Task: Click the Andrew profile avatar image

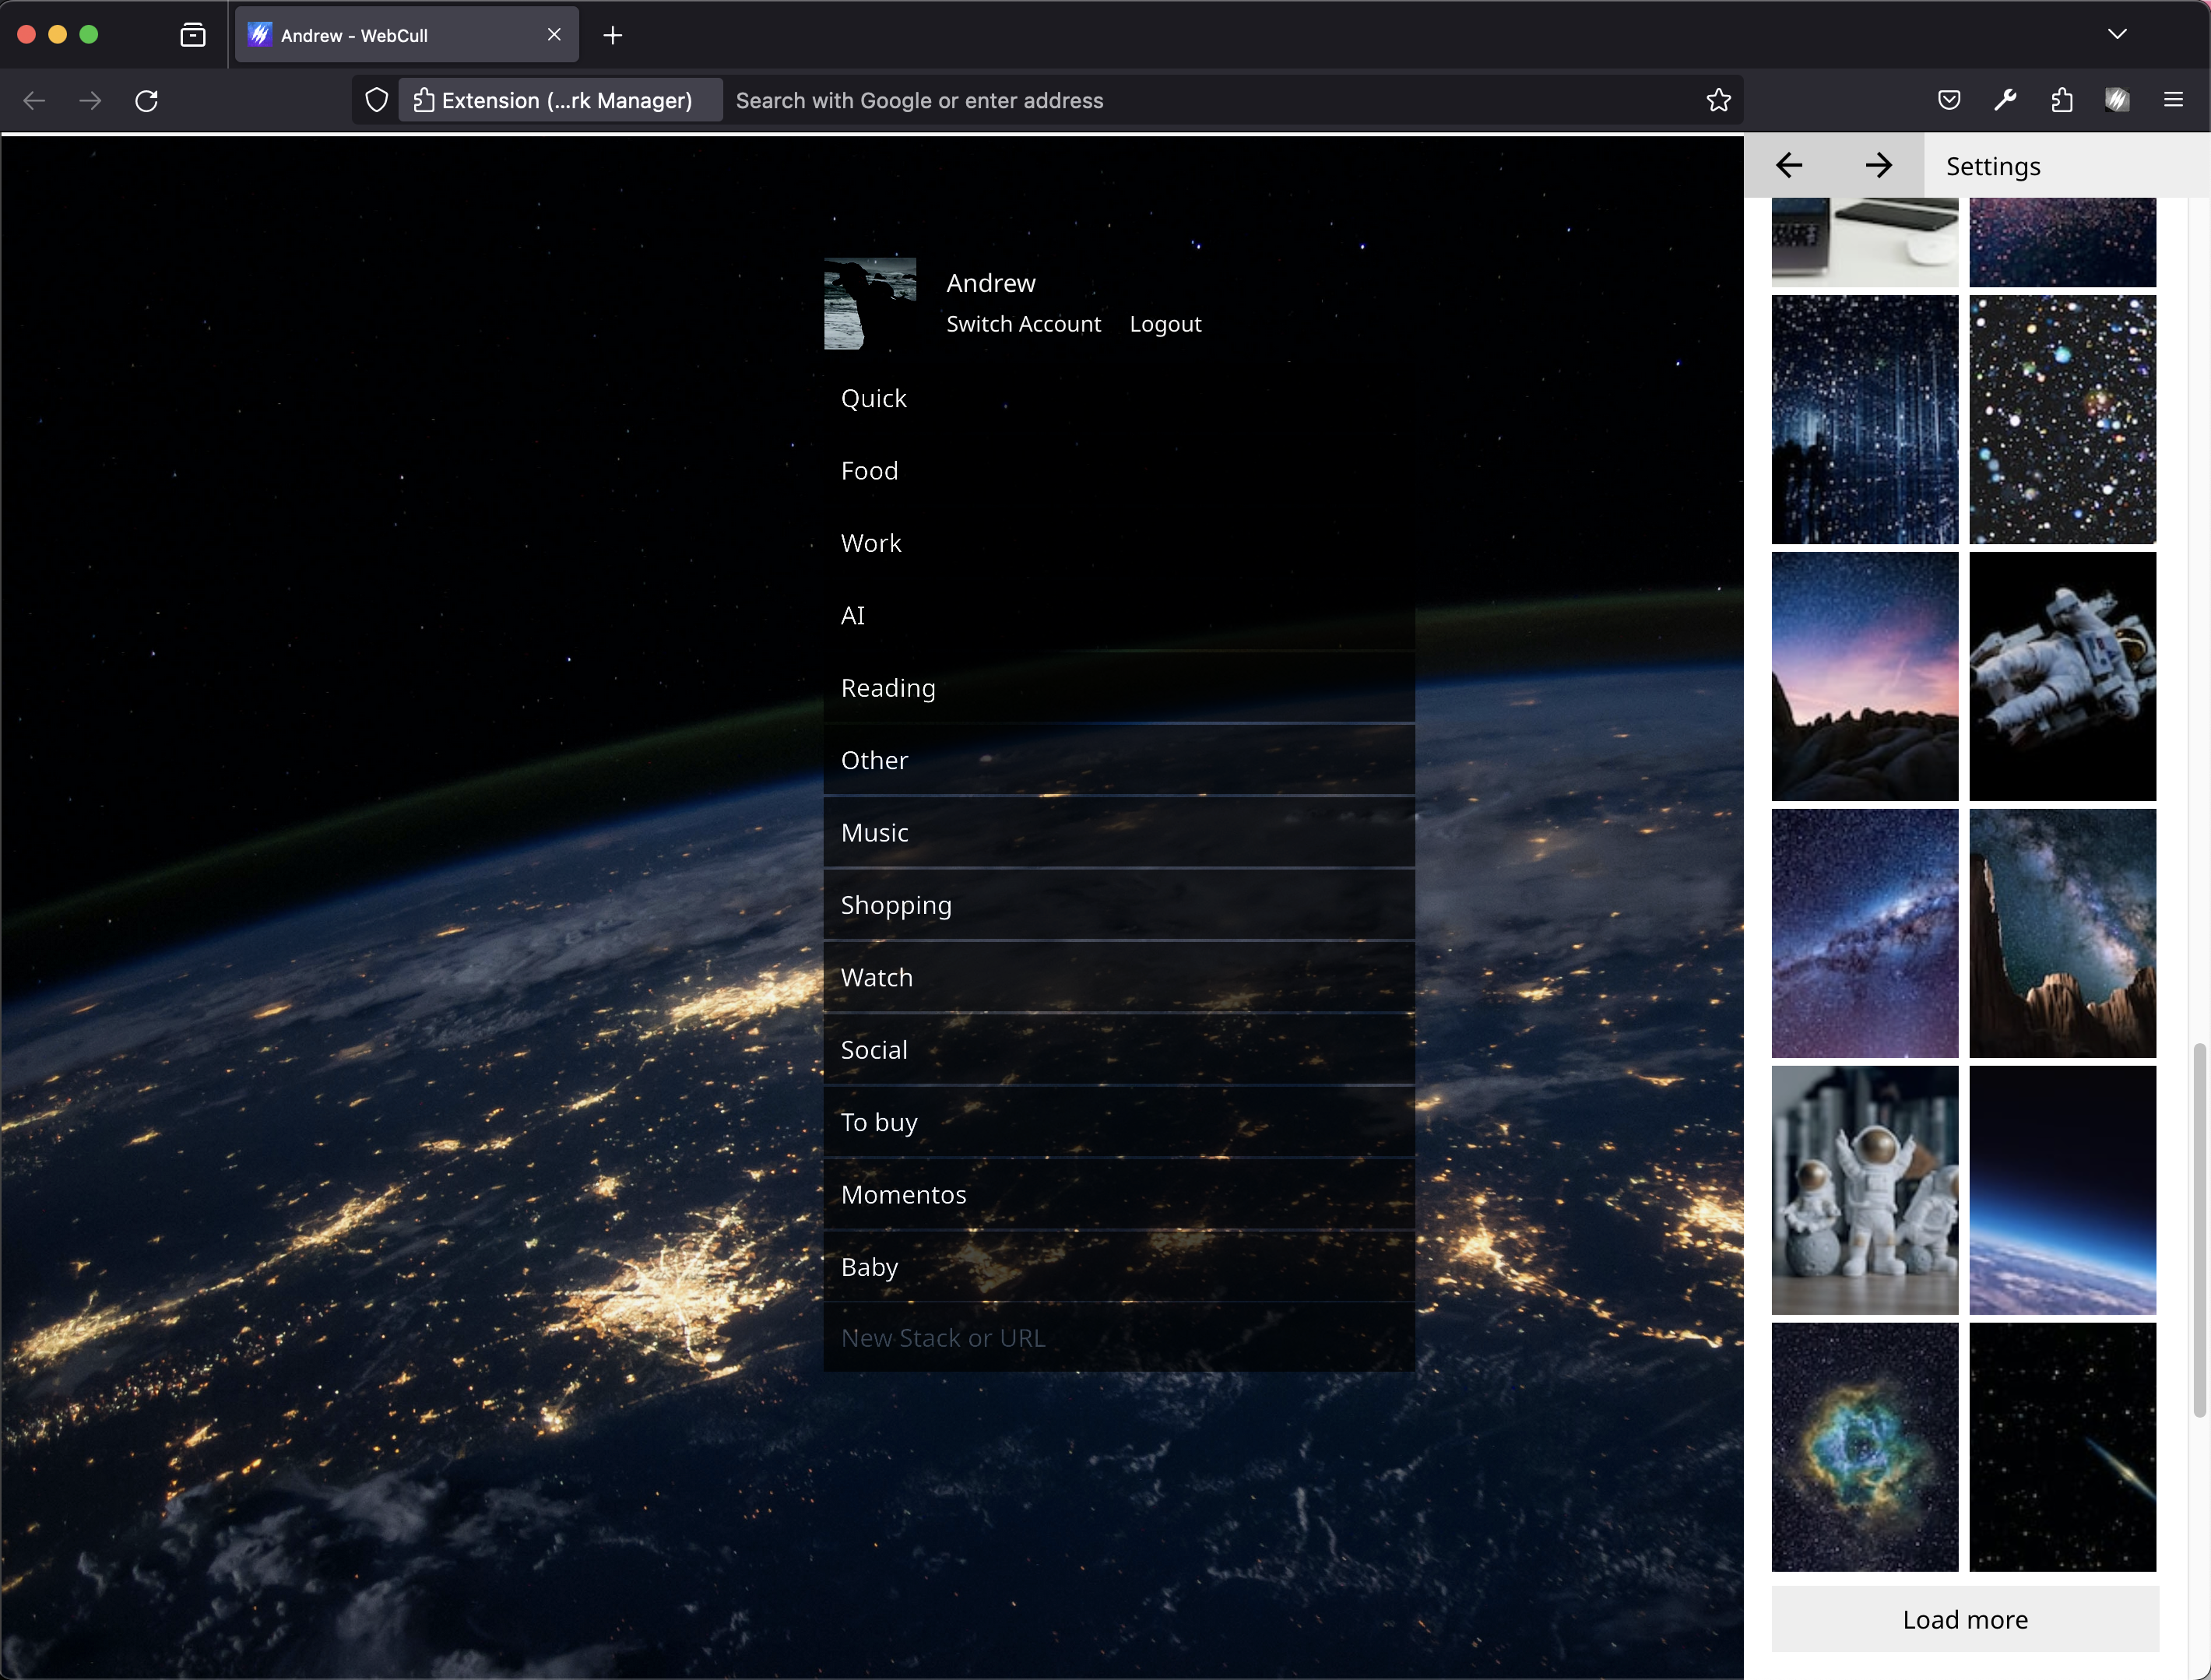Action: (x=870, y=304)
